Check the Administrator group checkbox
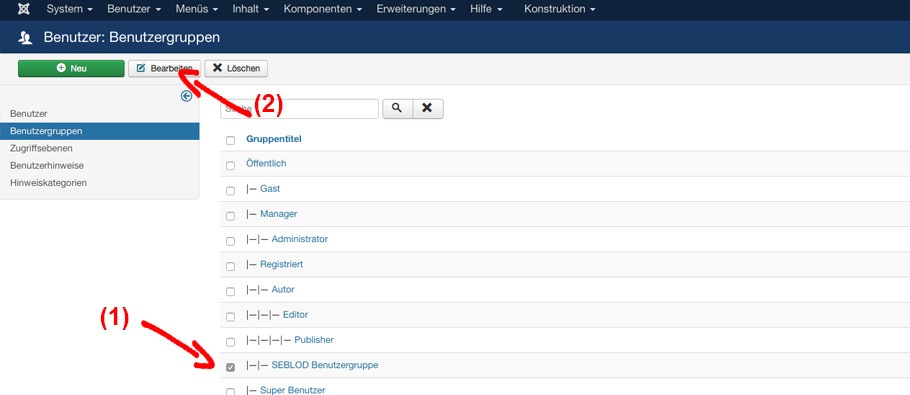This screenshot has width=910, height=395. 230,241
